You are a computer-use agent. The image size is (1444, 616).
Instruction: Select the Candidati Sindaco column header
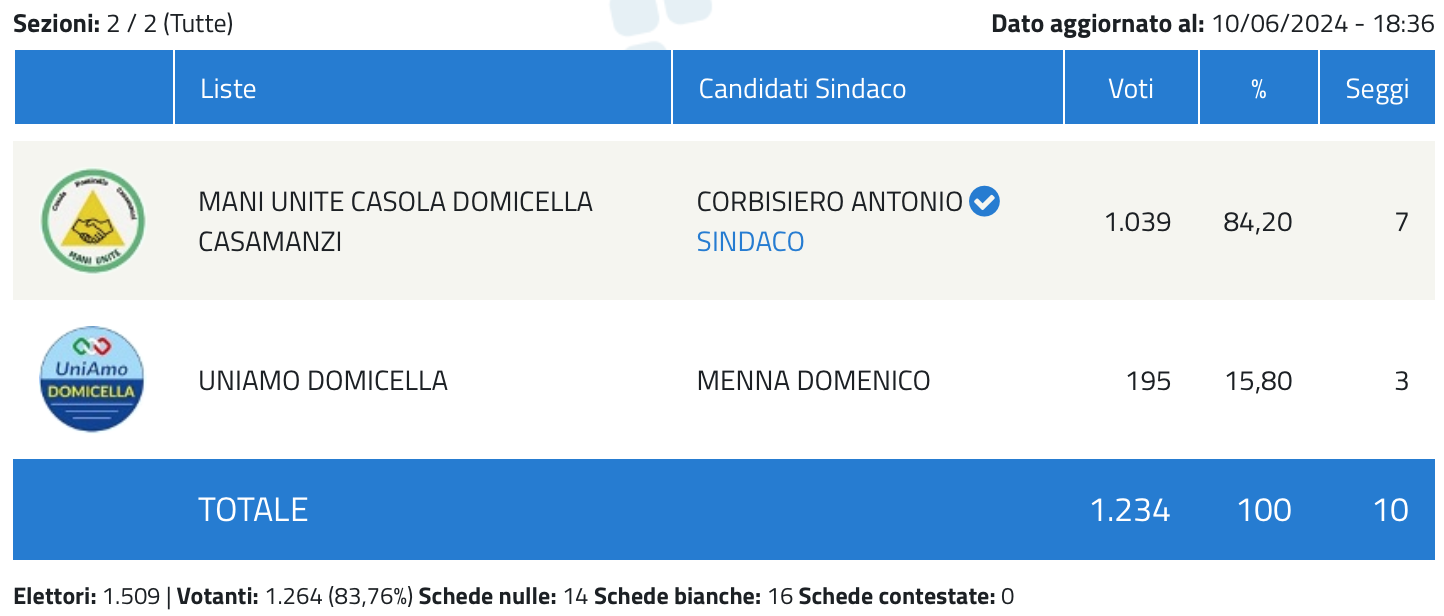click(x=802, y=88)
